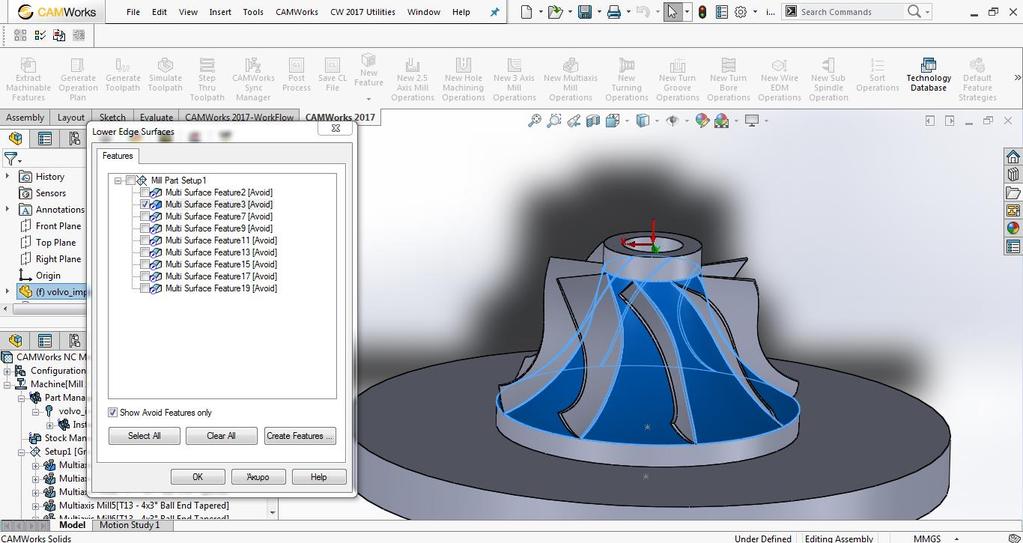Expand the Multiaxis Mill5 operation node
The height and width of the screenshot is (543, 1023).
(36, 506)
